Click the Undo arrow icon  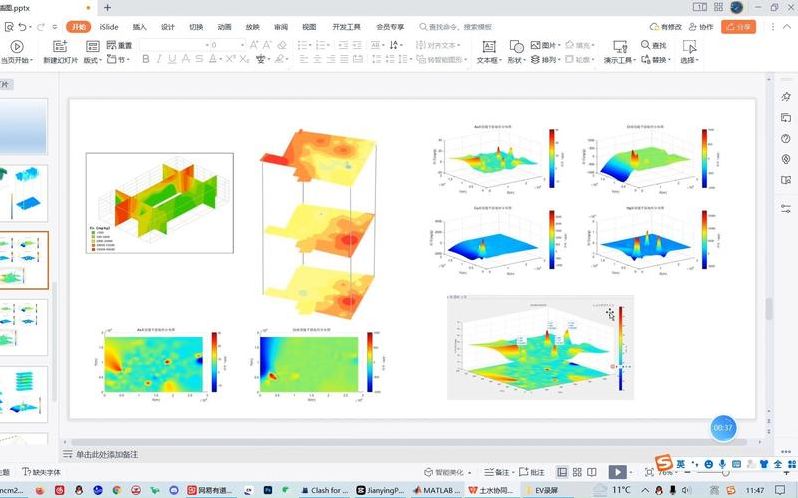pos(24,27)
